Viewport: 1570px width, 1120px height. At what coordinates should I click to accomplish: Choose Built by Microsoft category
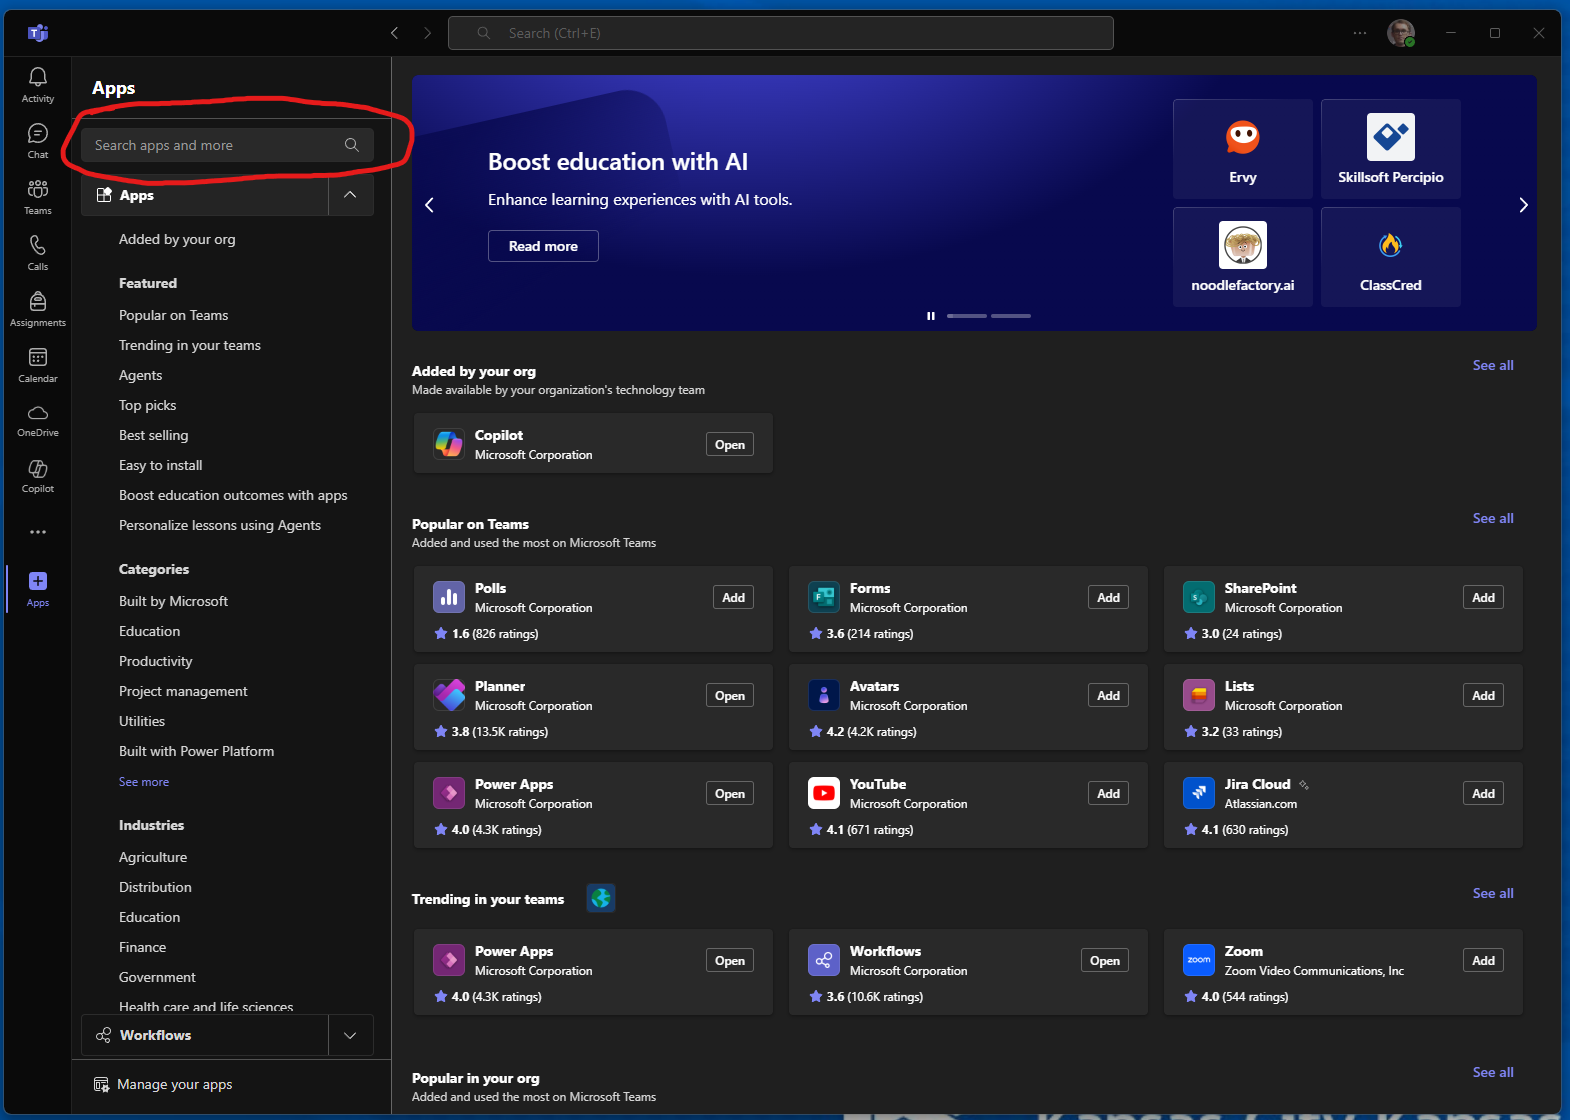(174, 601)
